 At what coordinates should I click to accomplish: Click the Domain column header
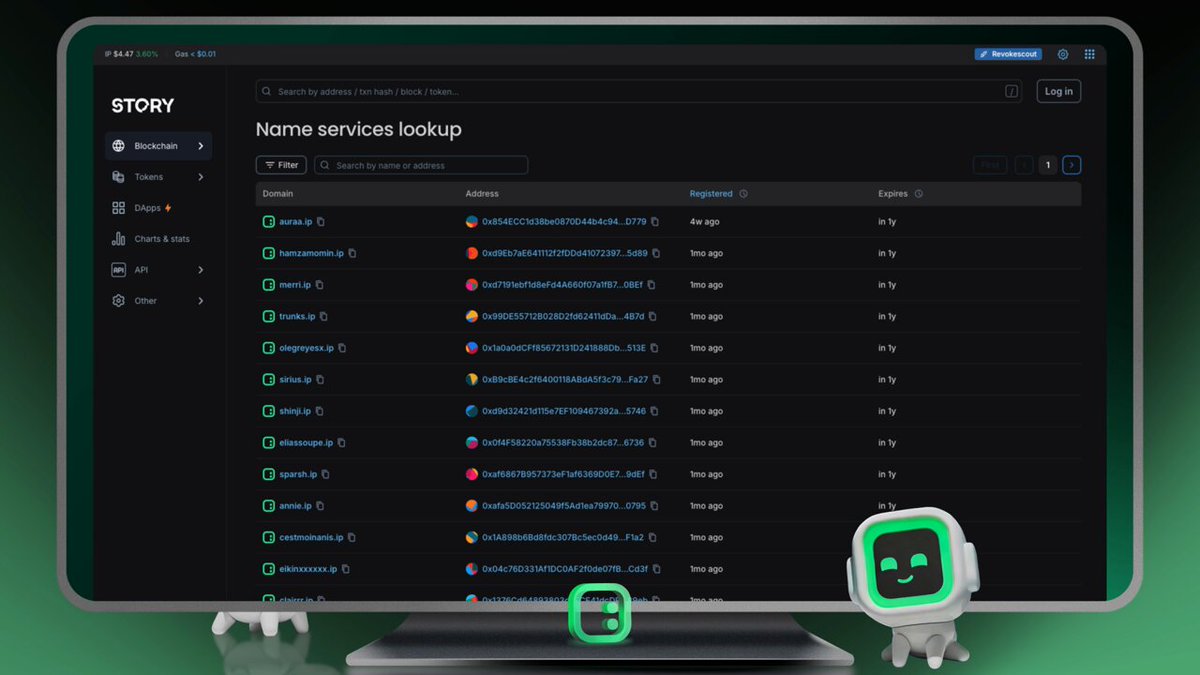[278, 194]
